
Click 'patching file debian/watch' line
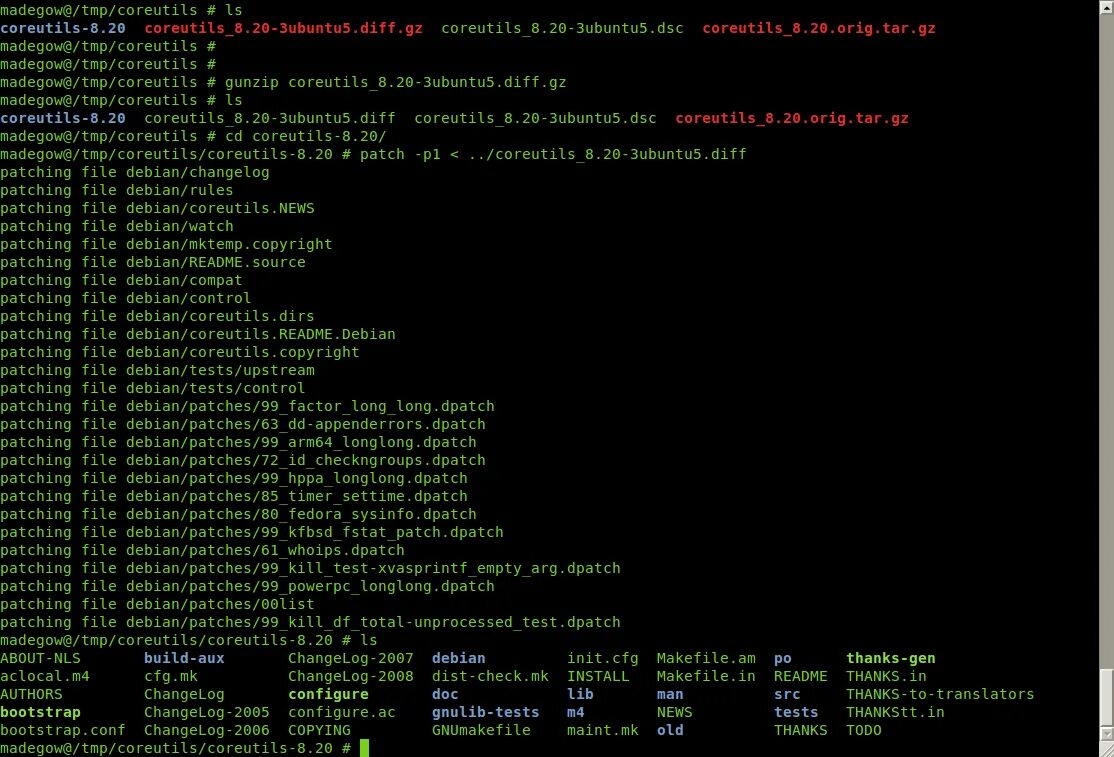[117, 227]
